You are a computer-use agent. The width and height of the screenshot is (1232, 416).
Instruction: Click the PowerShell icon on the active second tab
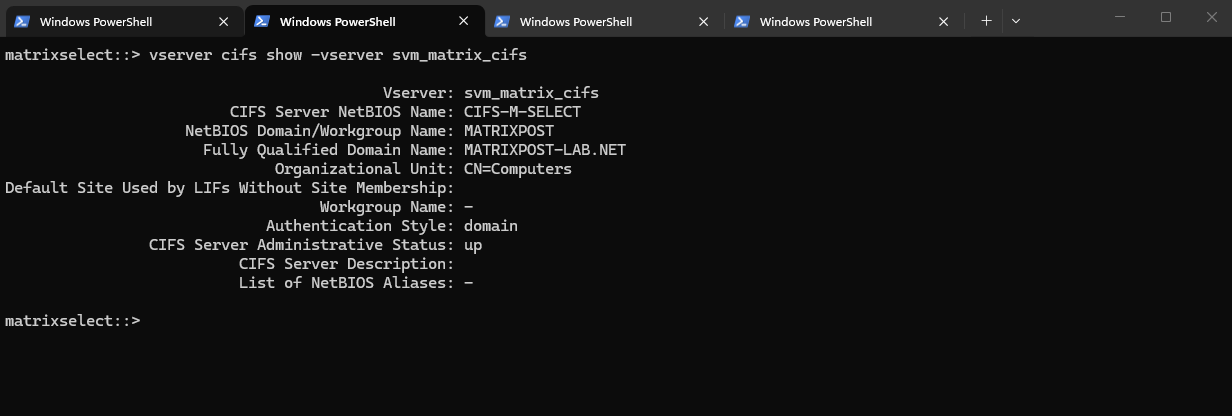coord(262,21)
